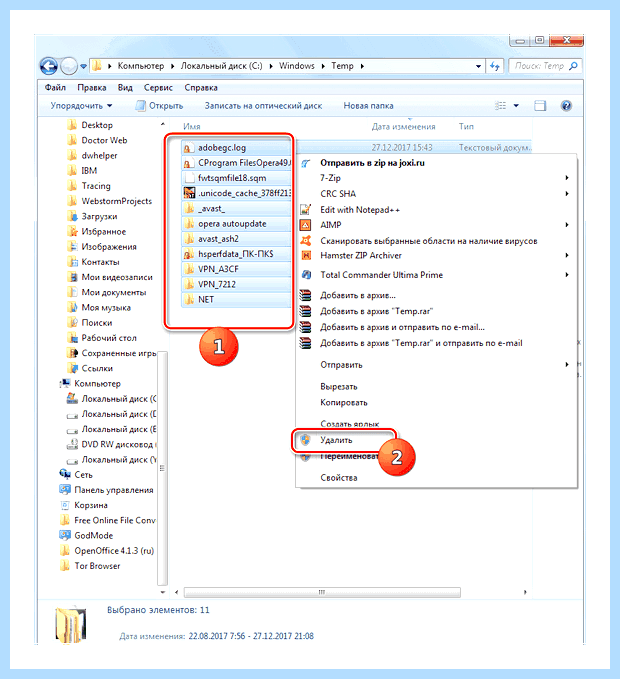Click Записать на оптический диск
Image resolution: width=620 pixels, height=679 pixels.
263,106
